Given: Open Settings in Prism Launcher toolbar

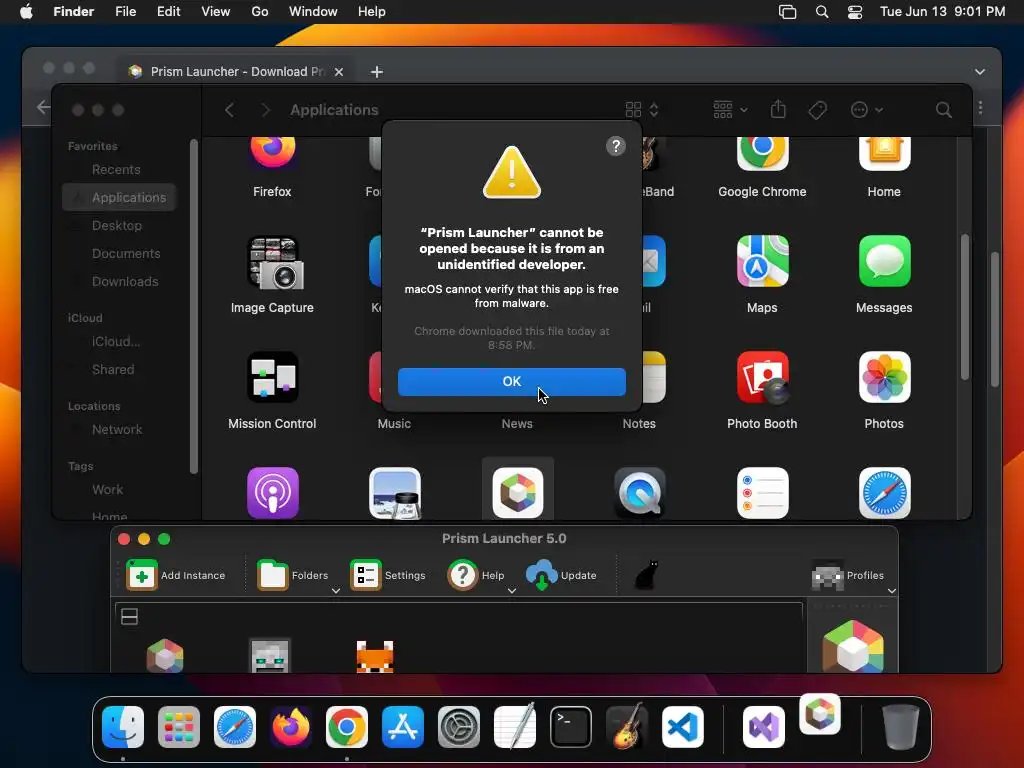Looking at the screenshot, I should [x=388, y=575].
